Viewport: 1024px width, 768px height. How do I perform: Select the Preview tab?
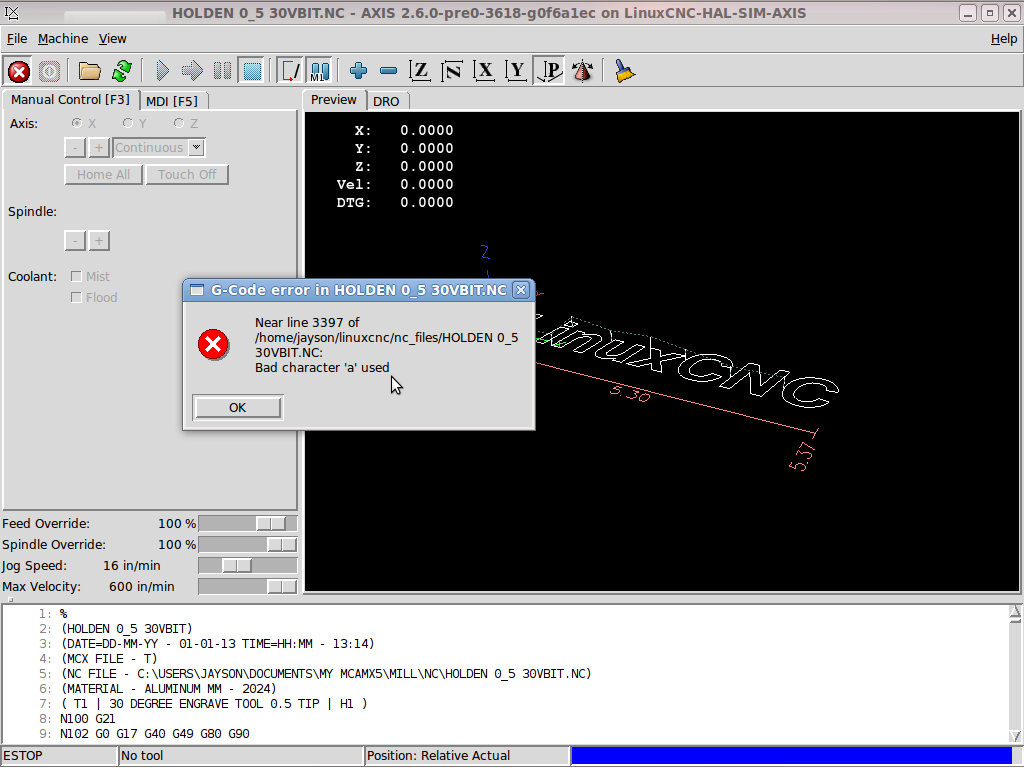pyautogui.click(x=334, y=99)
